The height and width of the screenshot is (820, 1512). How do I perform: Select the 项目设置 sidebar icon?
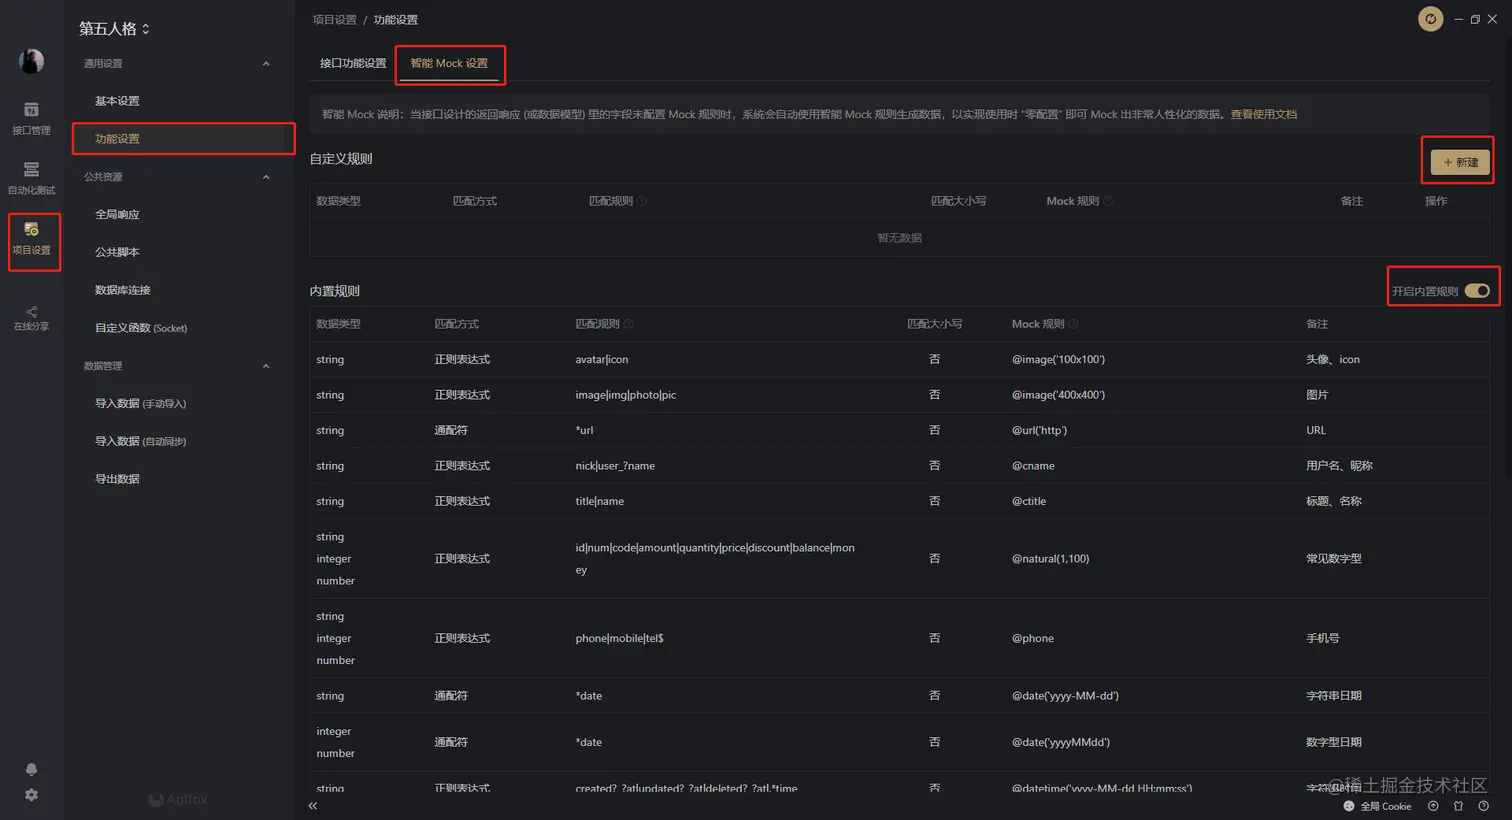32,239
